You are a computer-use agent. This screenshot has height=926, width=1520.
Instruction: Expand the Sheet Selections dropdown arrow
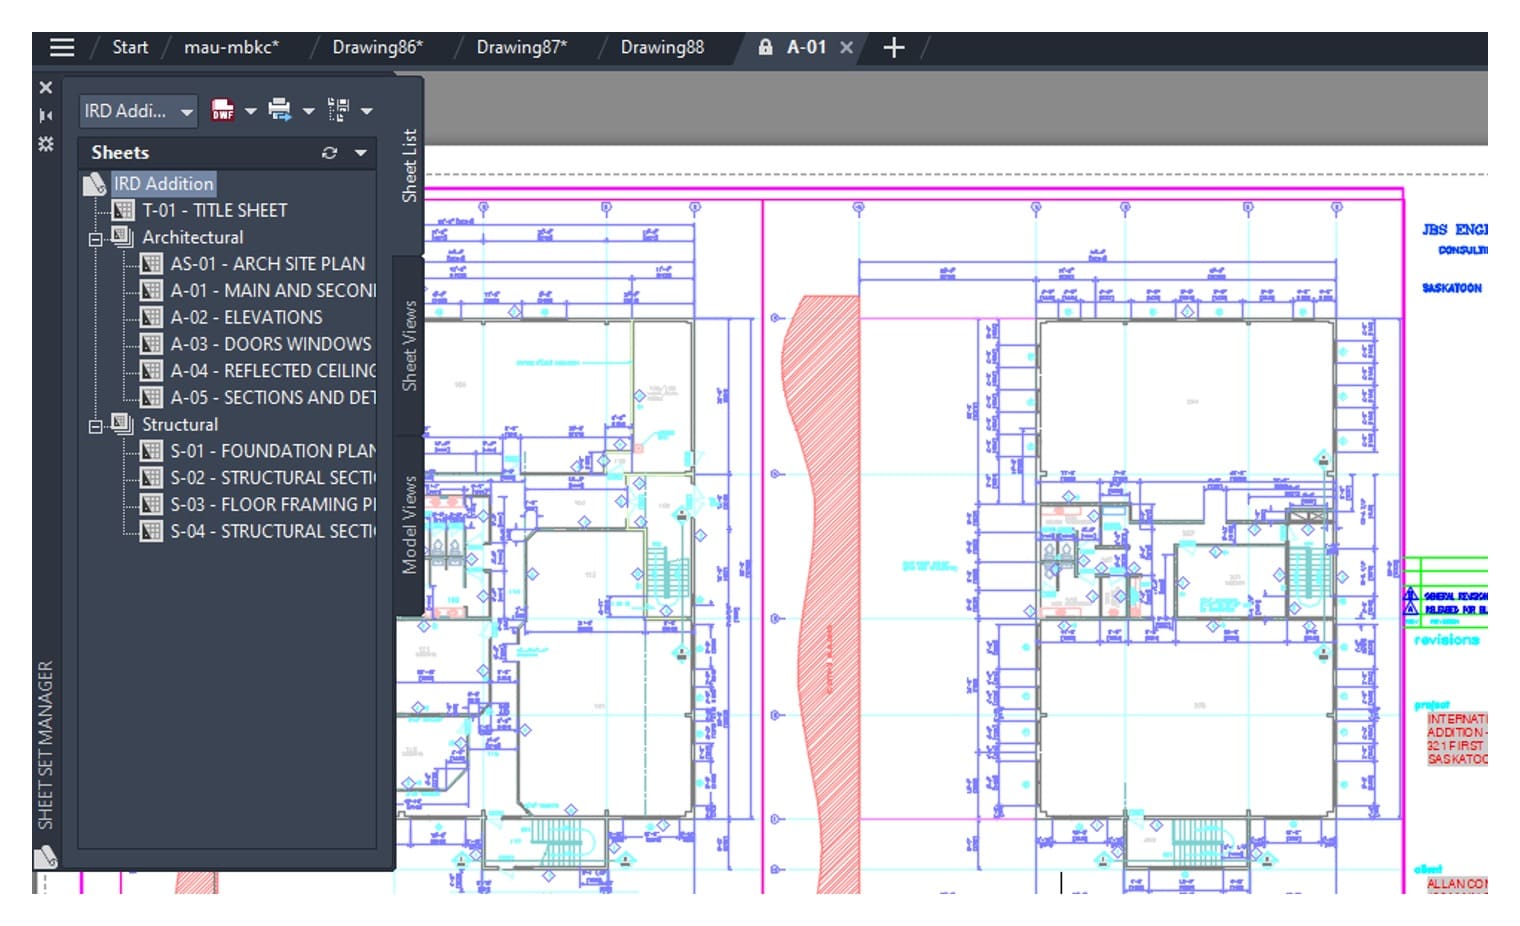tap(366, 111)
